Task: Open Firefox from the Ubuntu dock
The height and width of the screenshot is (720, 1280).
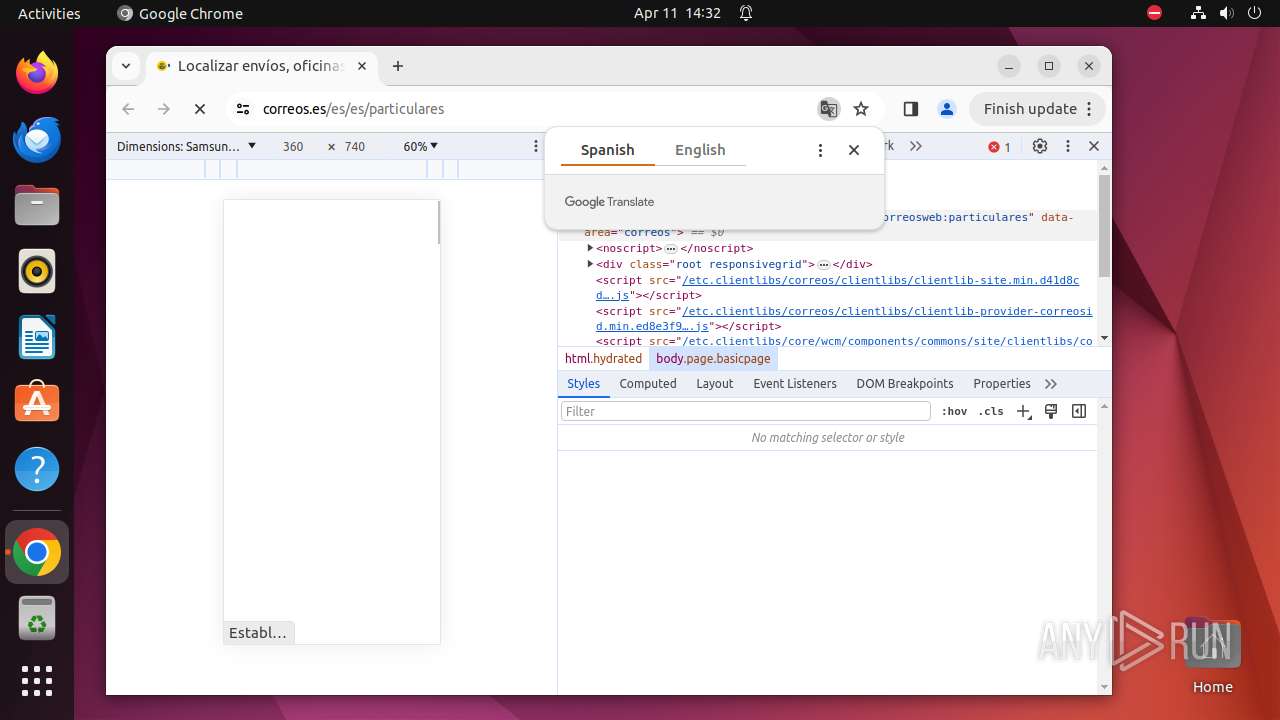Action: tap(37, 73)
